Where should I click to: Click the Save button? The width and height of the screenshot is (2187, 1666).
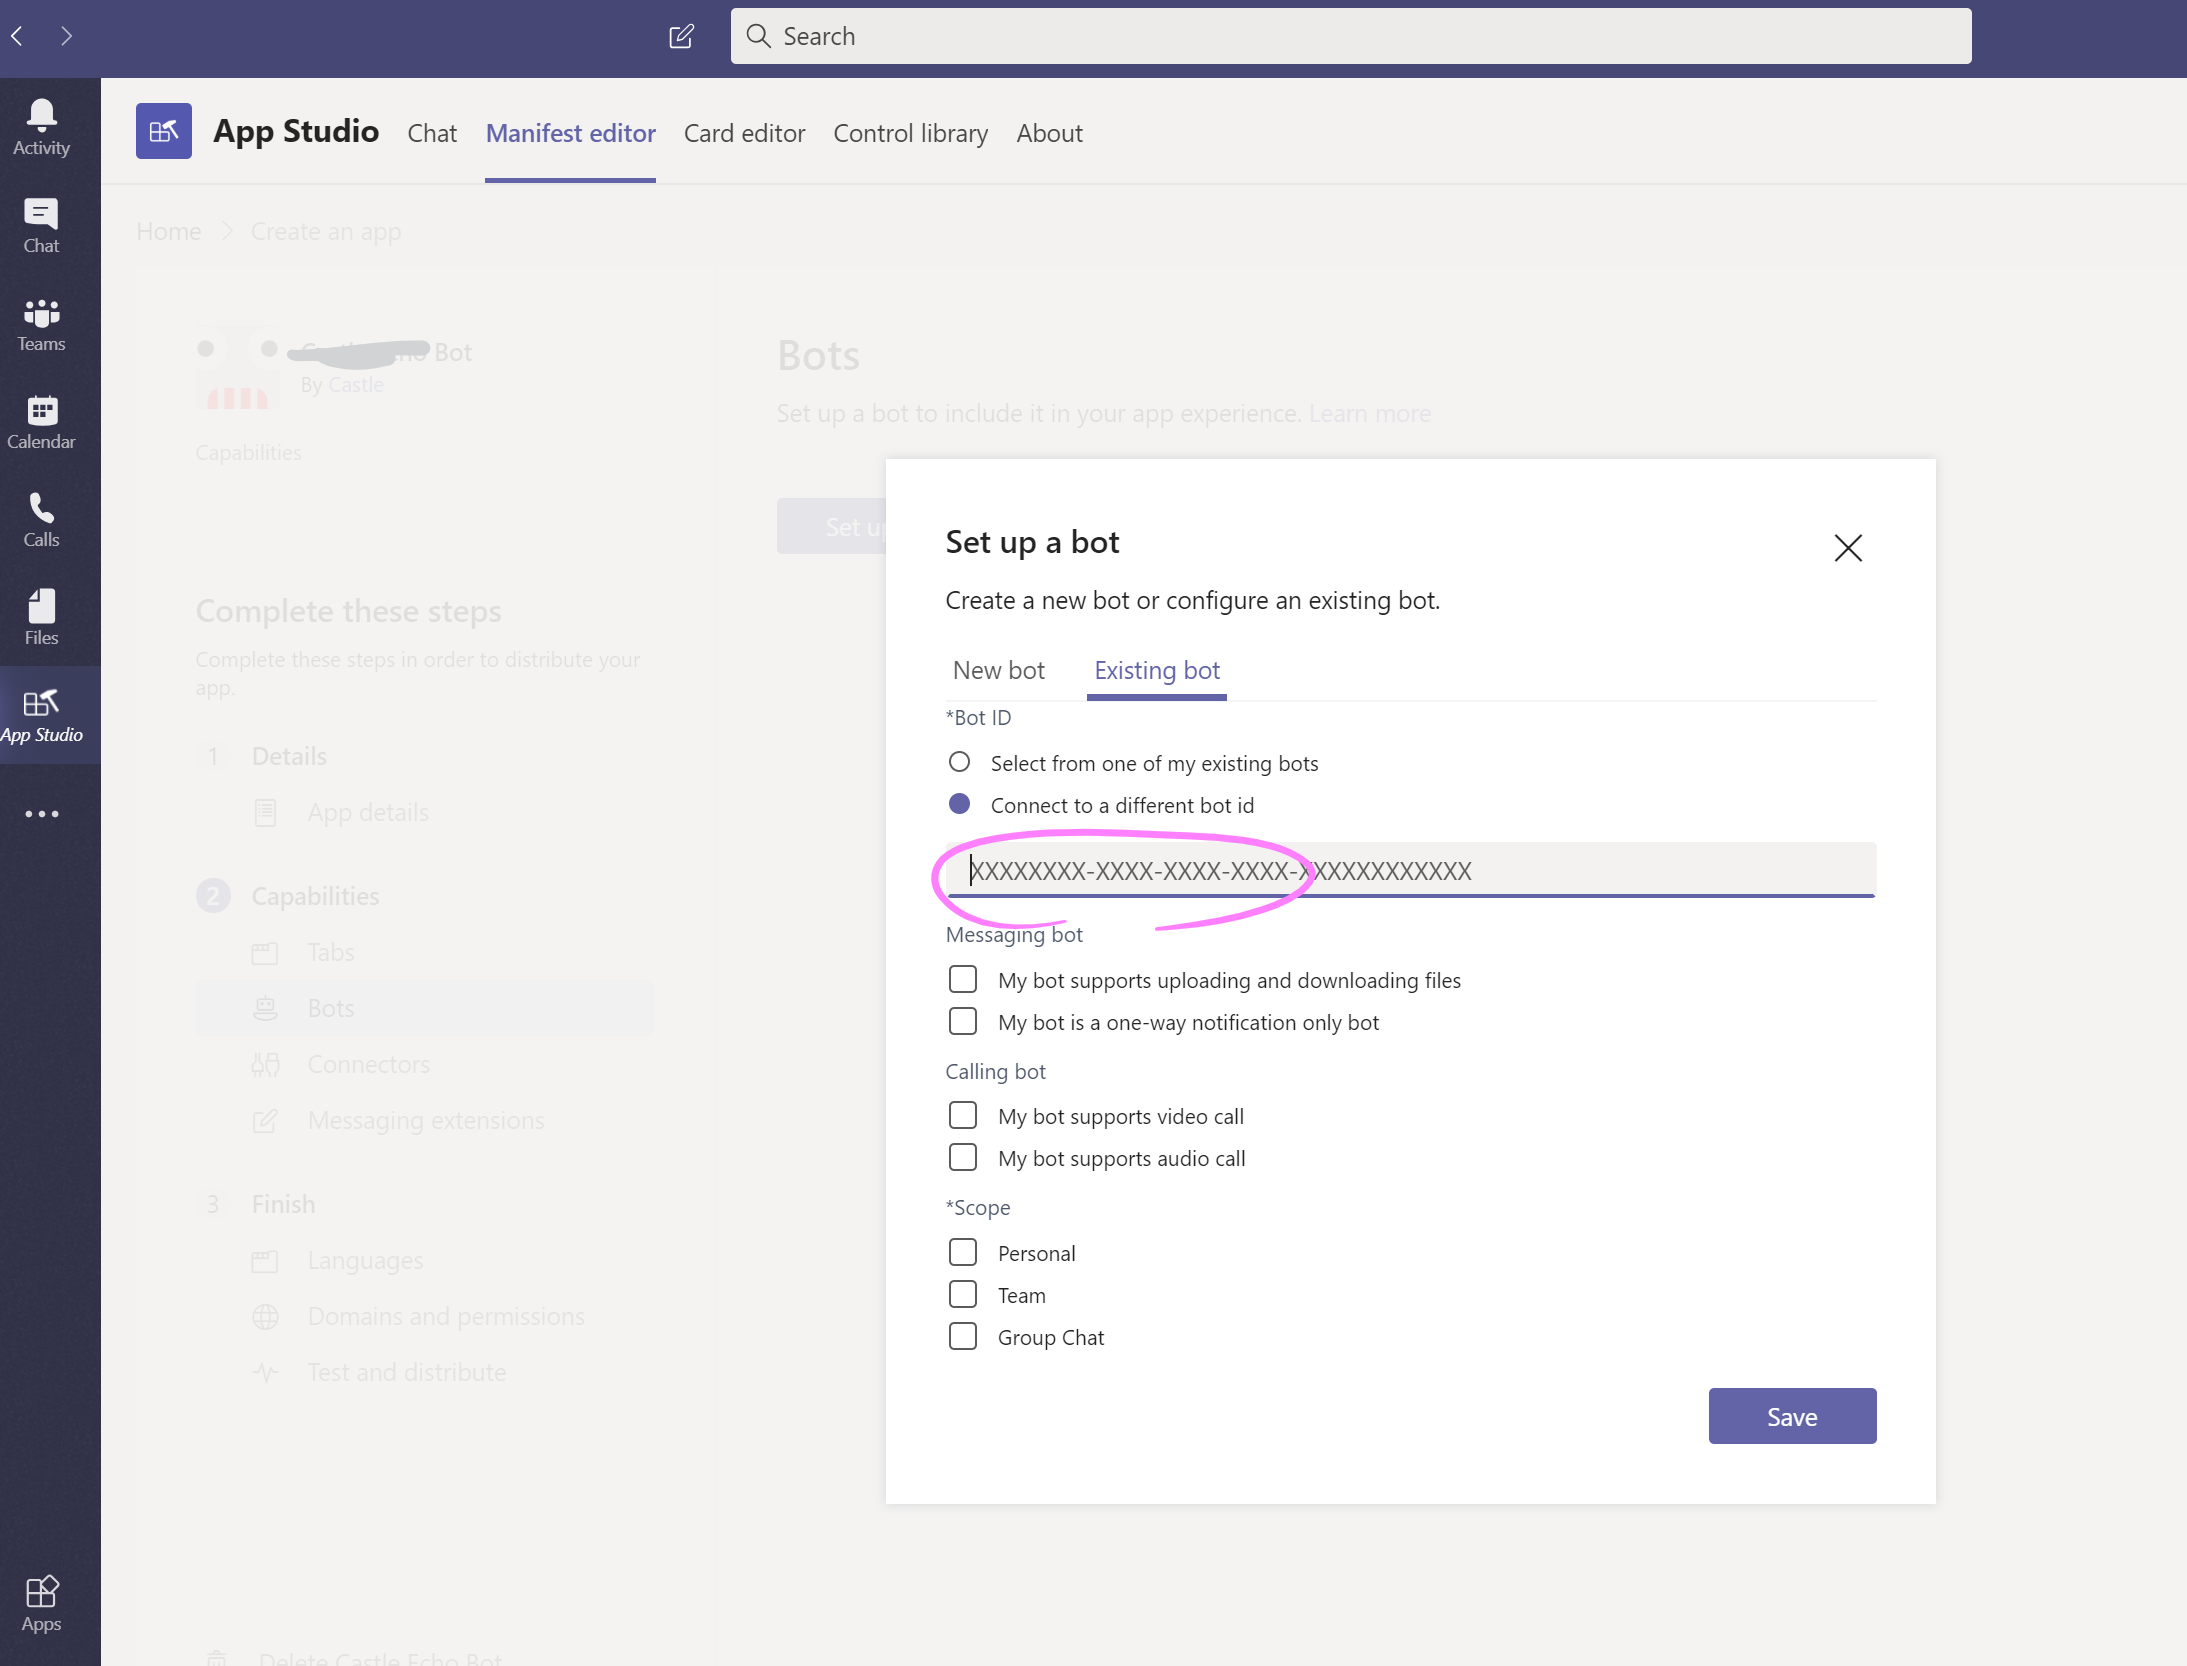tap(1791, 1416)
